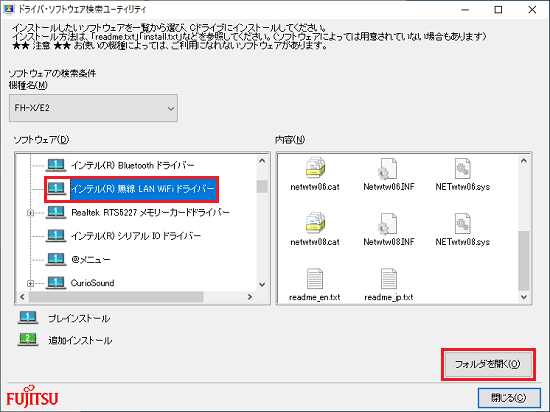Click the laptop icon beside CurioSound
The height and width of the screenshot is (412, 550).
pos(56,283)
